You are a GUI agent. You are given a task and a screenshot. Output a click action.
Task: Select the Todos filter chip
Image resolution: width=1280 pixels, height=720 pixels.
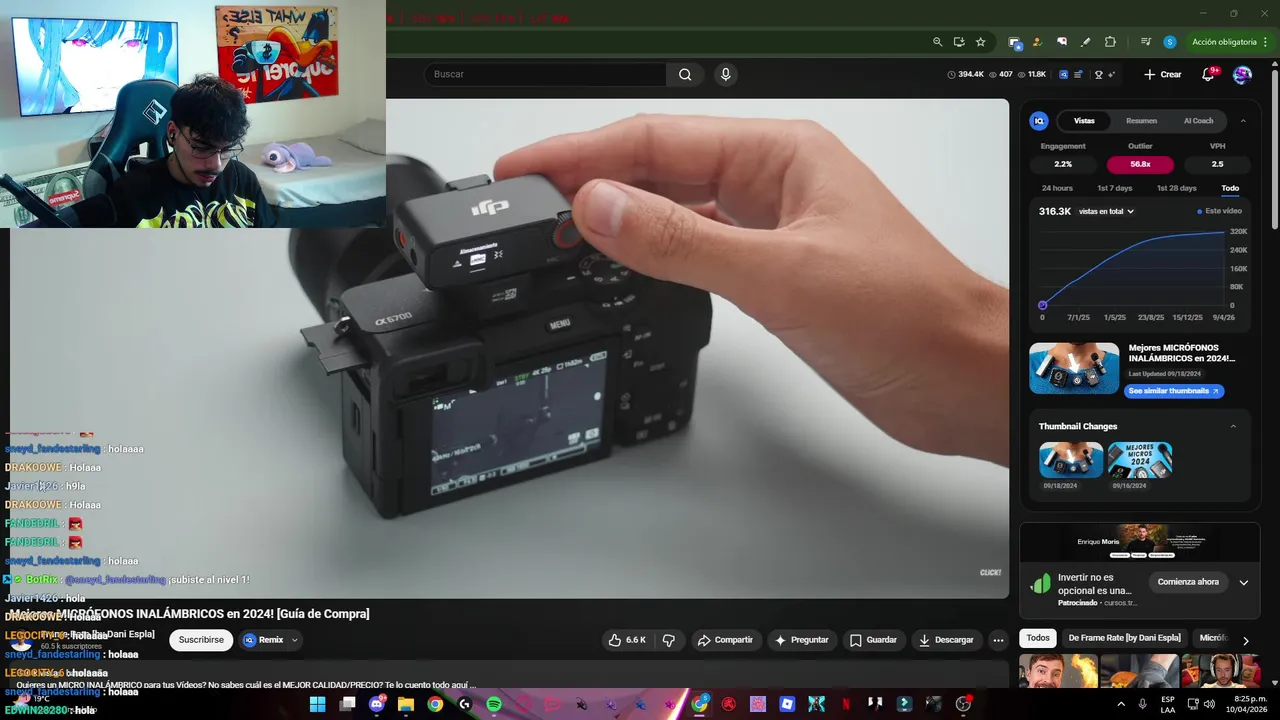point(1038,638)
